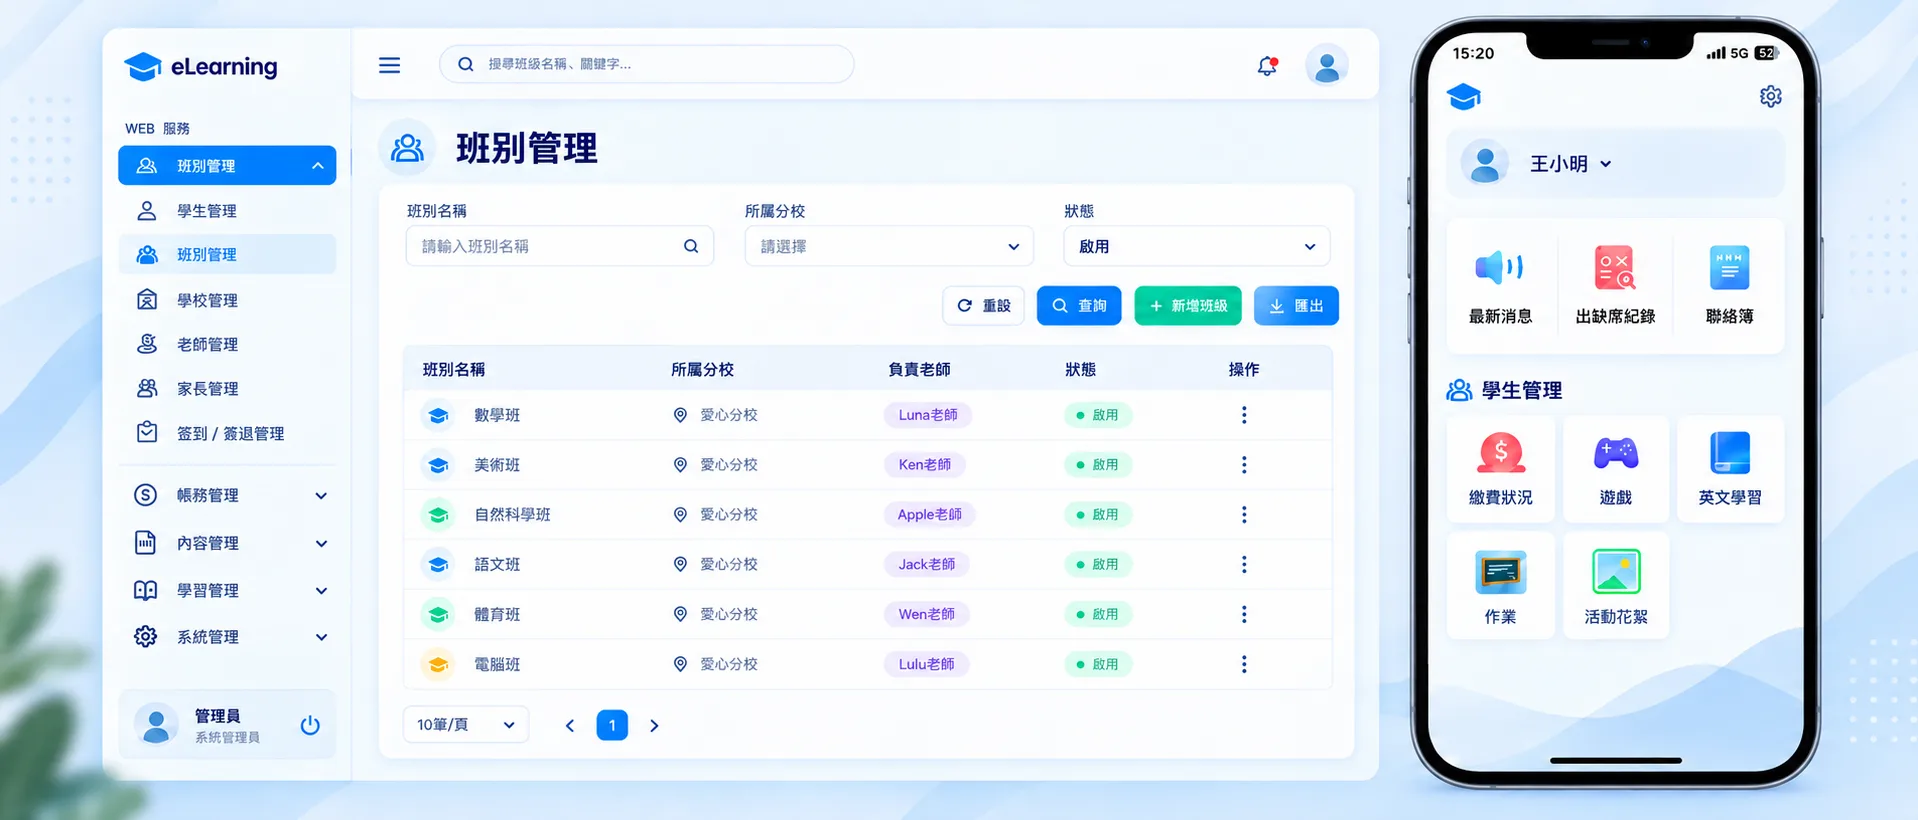Open the hamburger menu icon
Viewport: 1918px width, 820px height.
[390, 65]
